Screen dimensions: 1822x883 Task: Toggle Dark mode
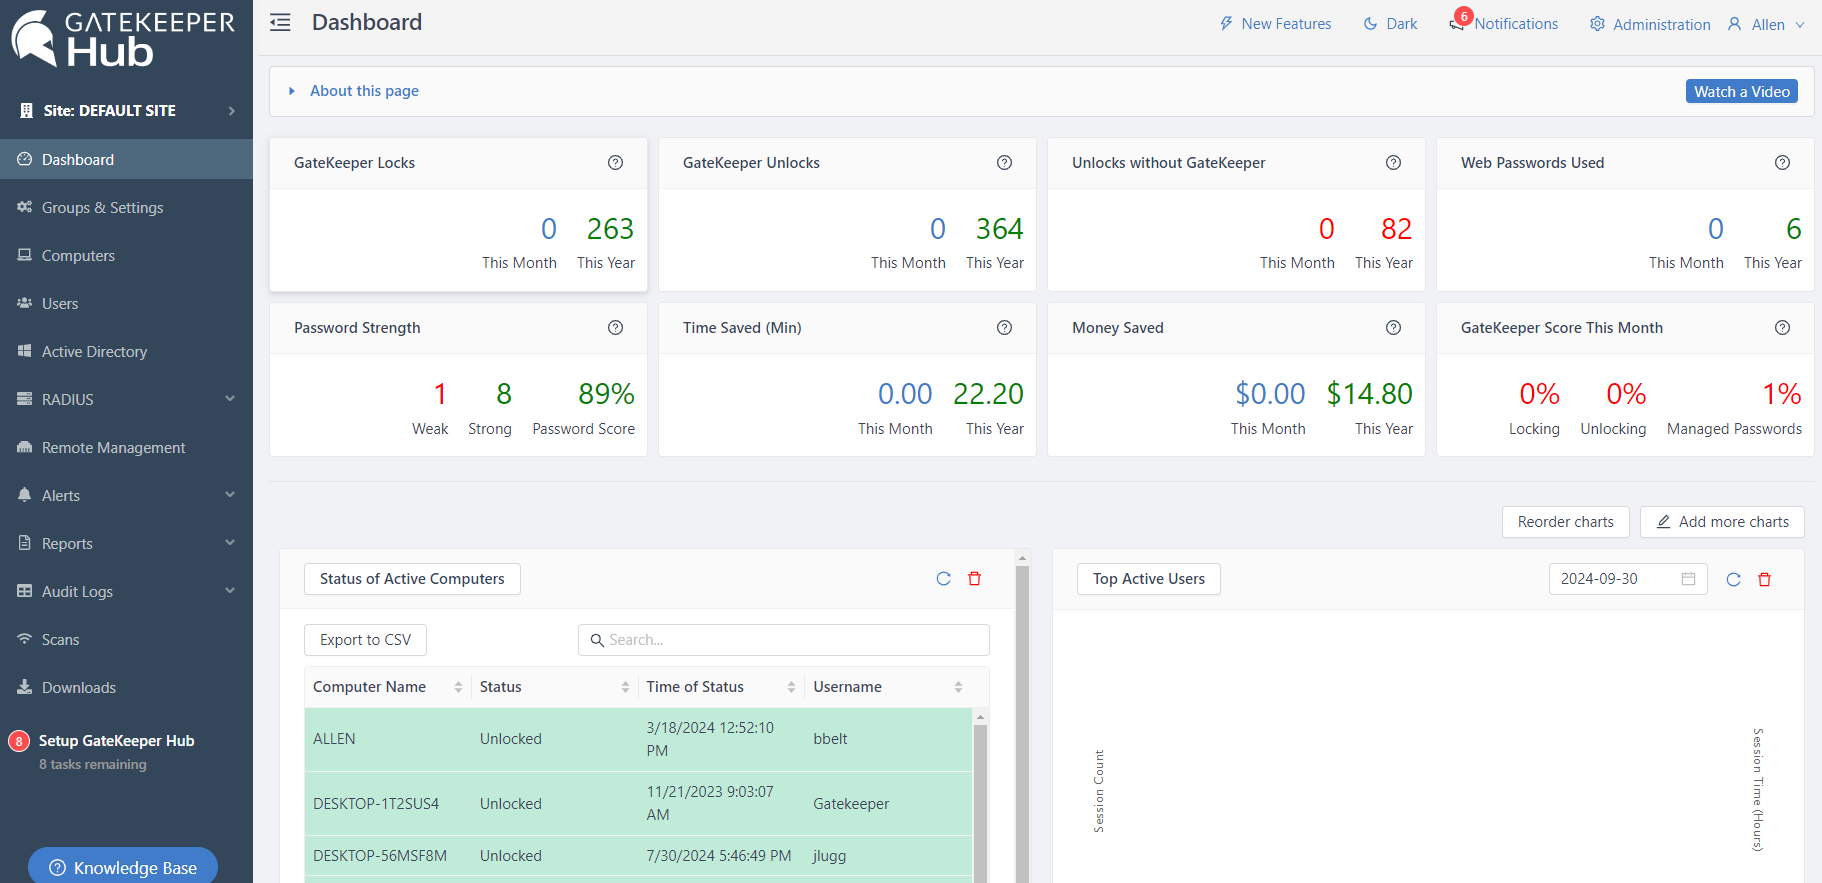coord(1391,24)
